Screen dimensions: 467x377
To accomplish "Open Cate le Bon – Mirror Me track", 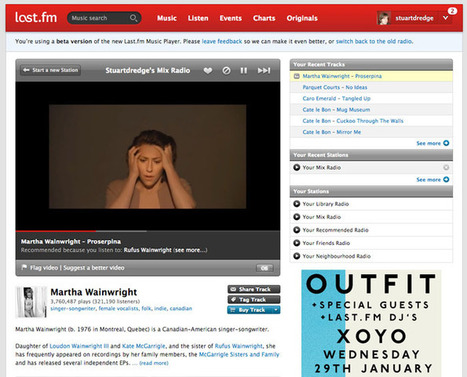I will tap(332, 132).
